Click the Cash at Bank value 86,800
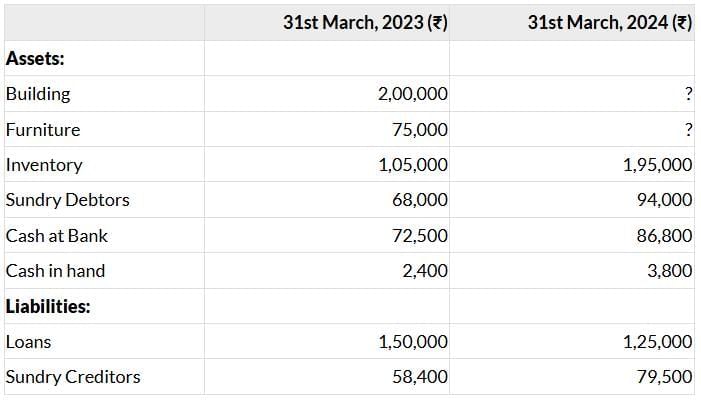The height and width of the screenshot is (401, 701). pos(664,236)
